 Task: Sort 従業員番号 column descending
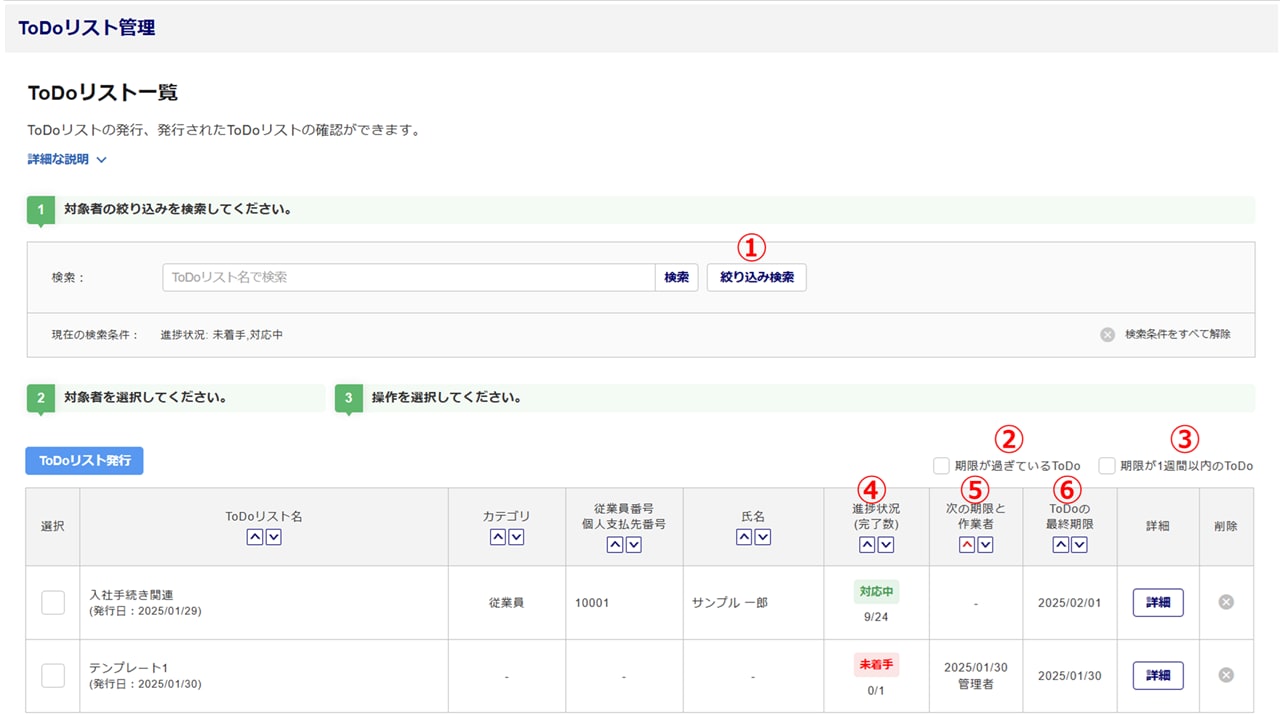(633, 545)
